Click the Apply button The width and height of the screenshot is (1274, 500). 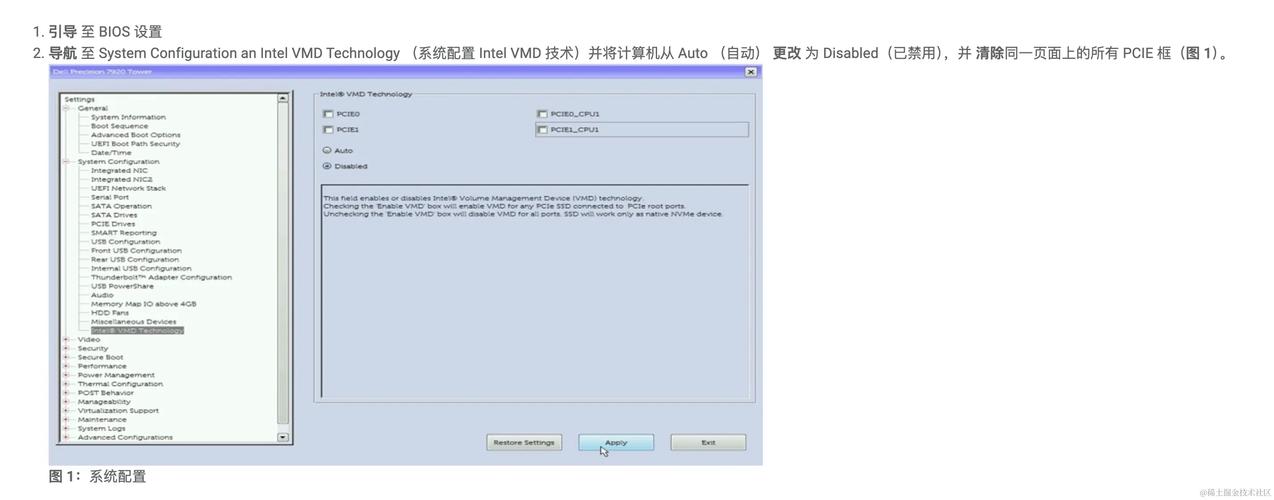pos(616,442)
